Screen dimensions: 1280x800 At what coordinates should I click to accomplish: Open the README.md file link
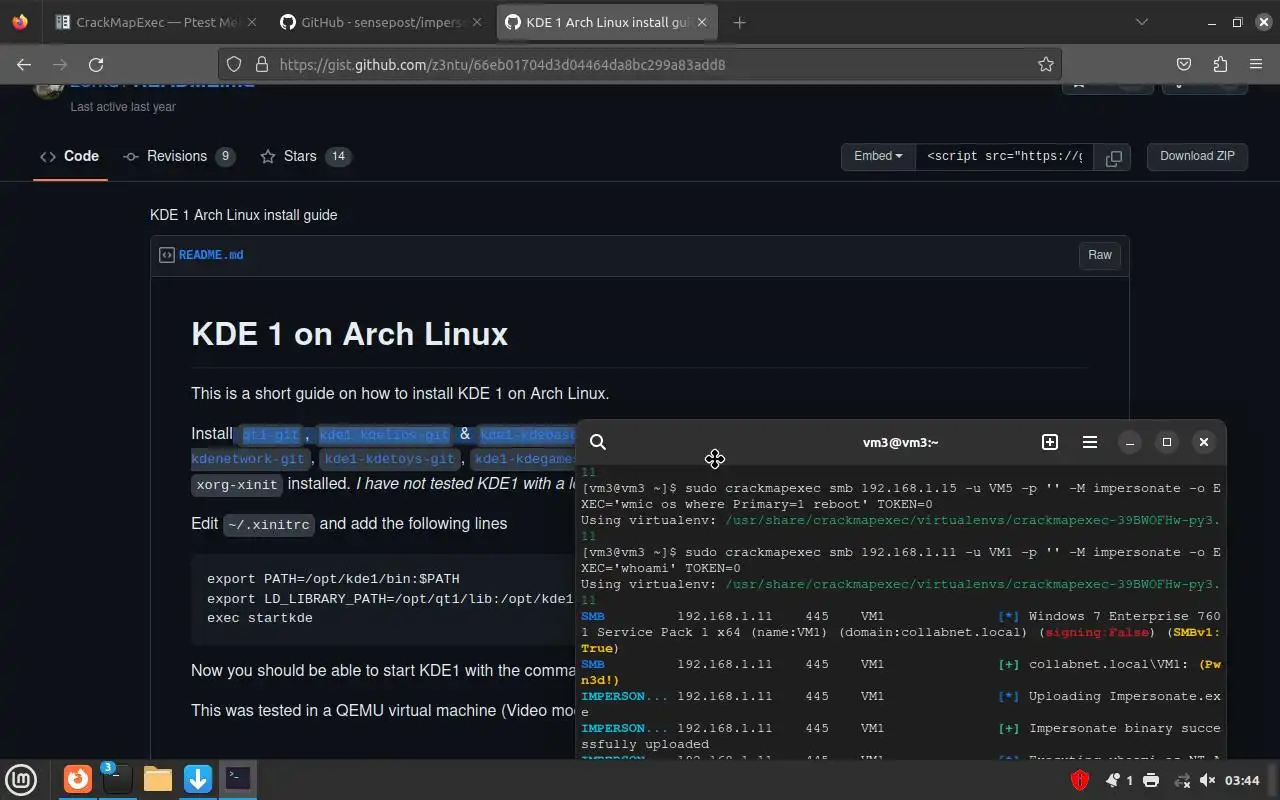pyautogui.click(x=211, y=255)
